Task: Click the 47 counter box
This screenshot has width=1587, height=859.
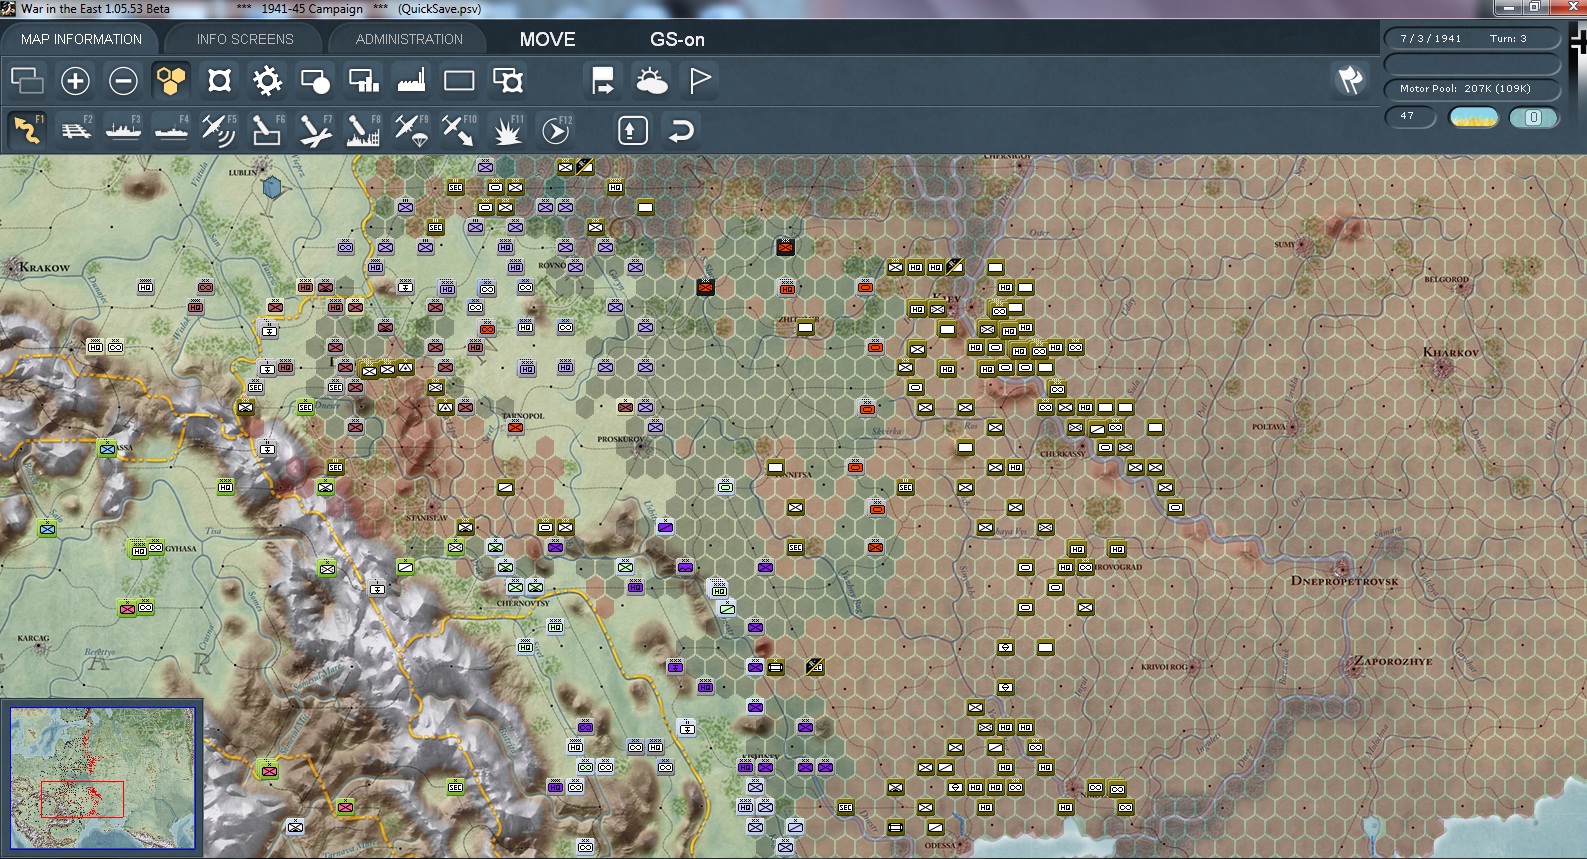Action: [x=1410, y=116]
